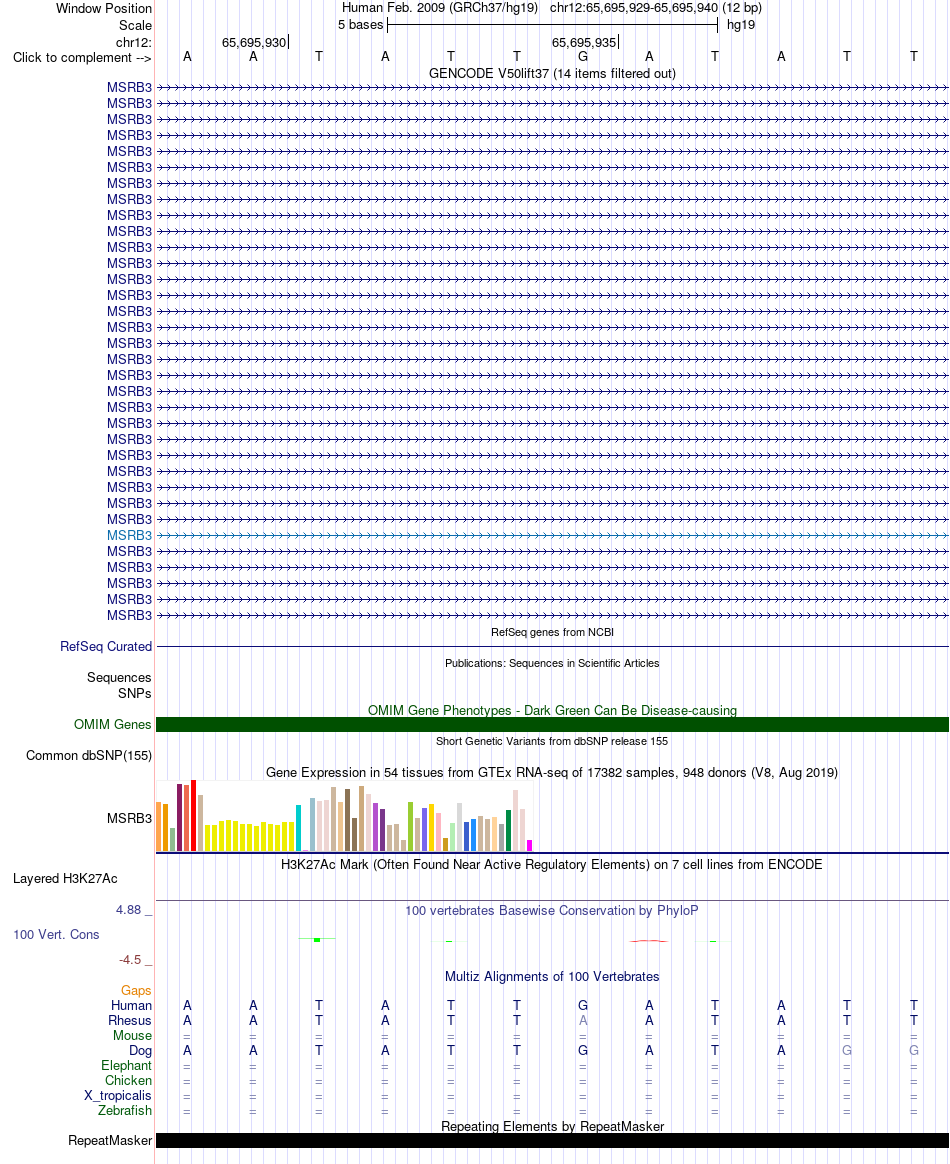Click the G in the Human alignment row
The width and height of the screenshot is (950, 1164).
coord(583,1006)
